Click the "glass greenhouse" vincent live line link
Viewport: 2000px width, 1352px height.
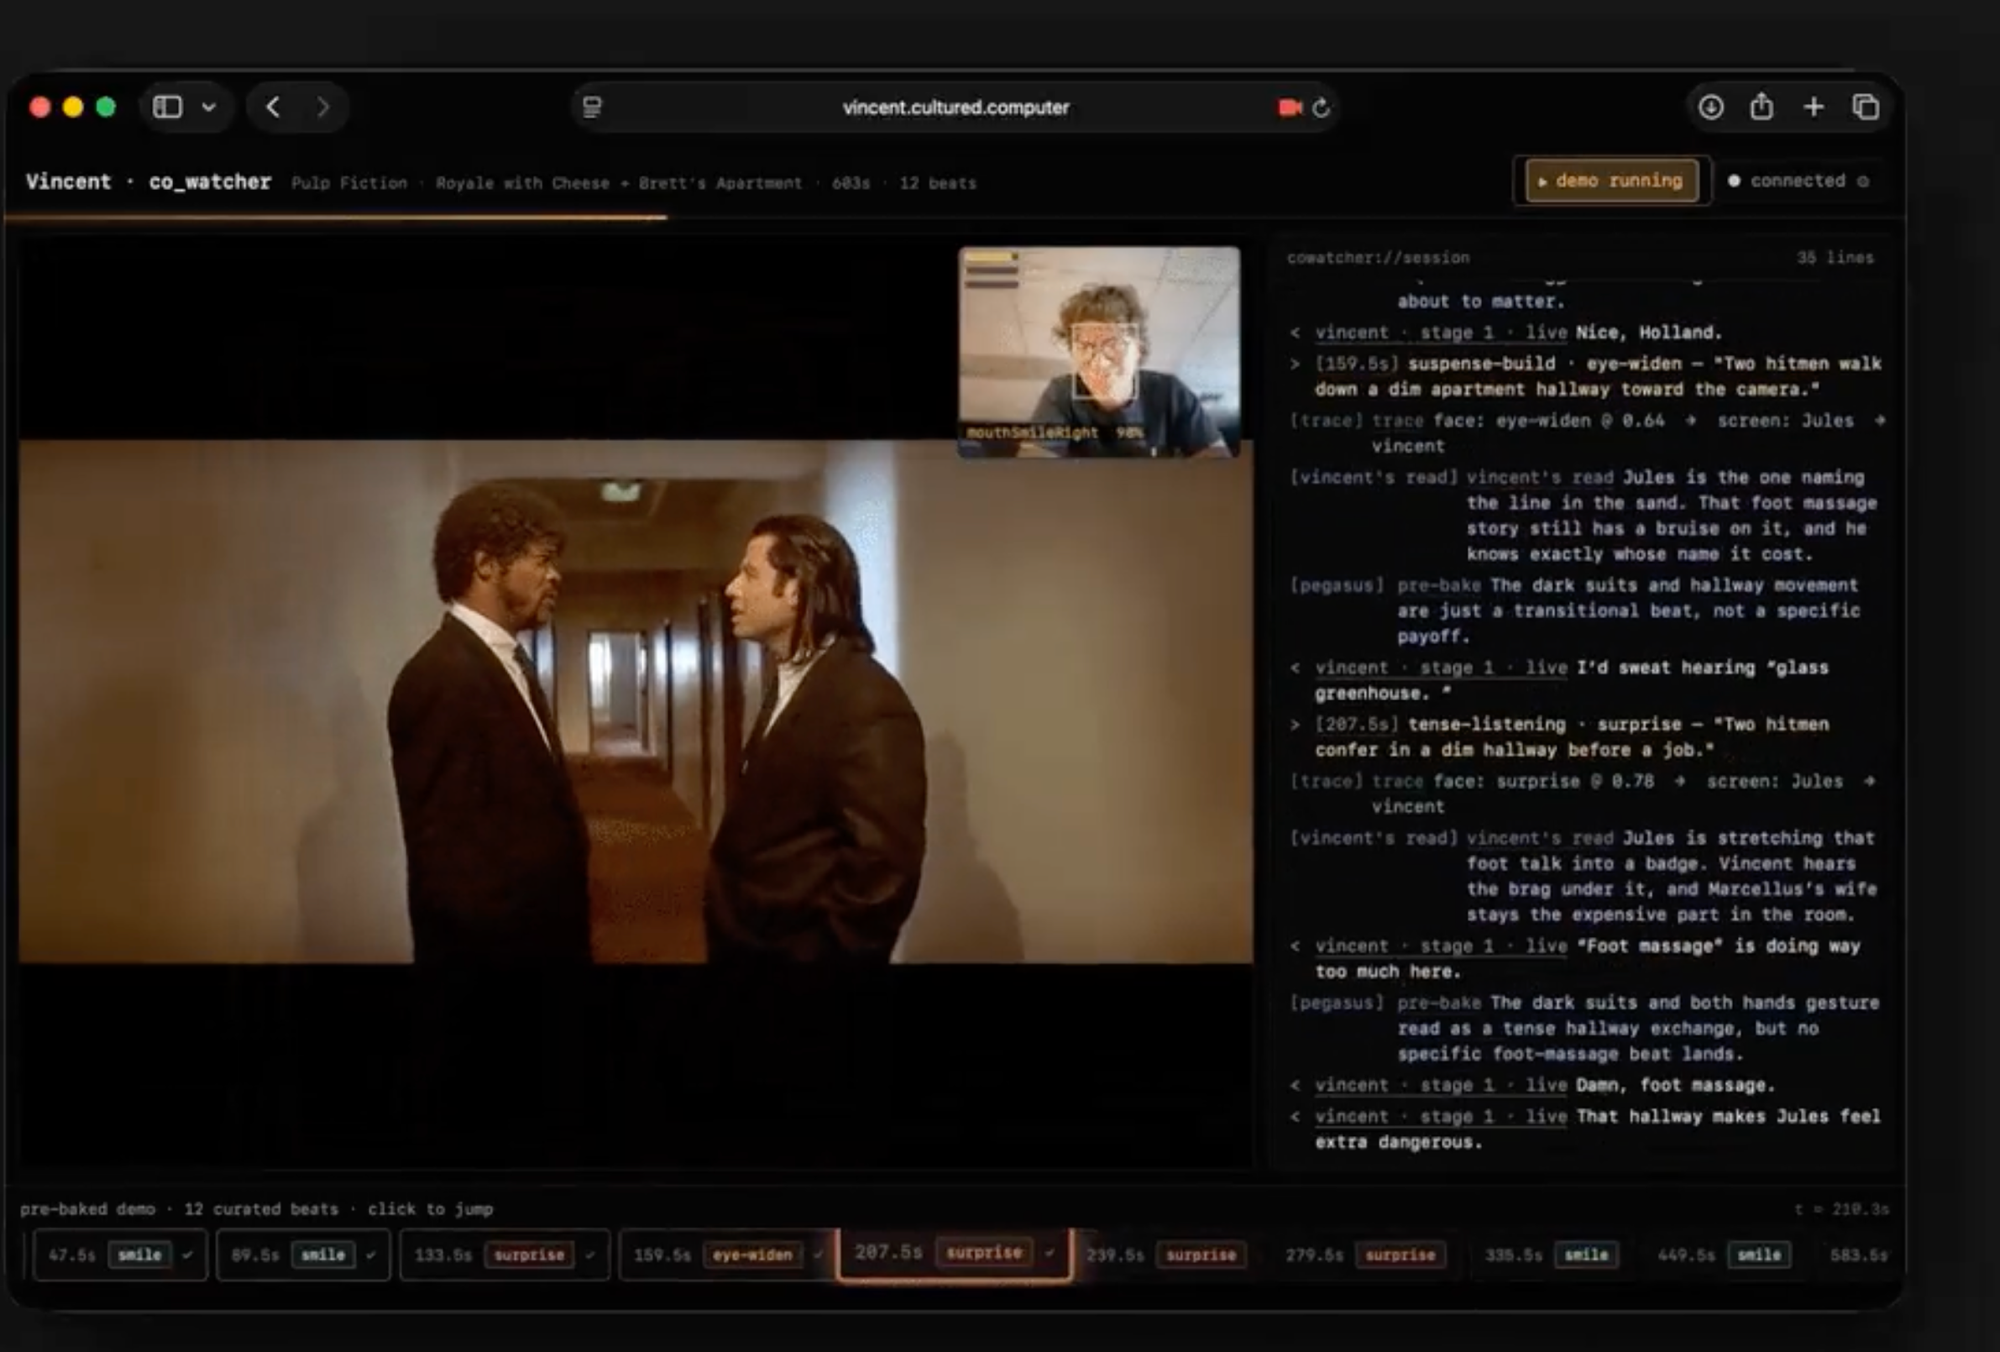(x=1440, y=668)
